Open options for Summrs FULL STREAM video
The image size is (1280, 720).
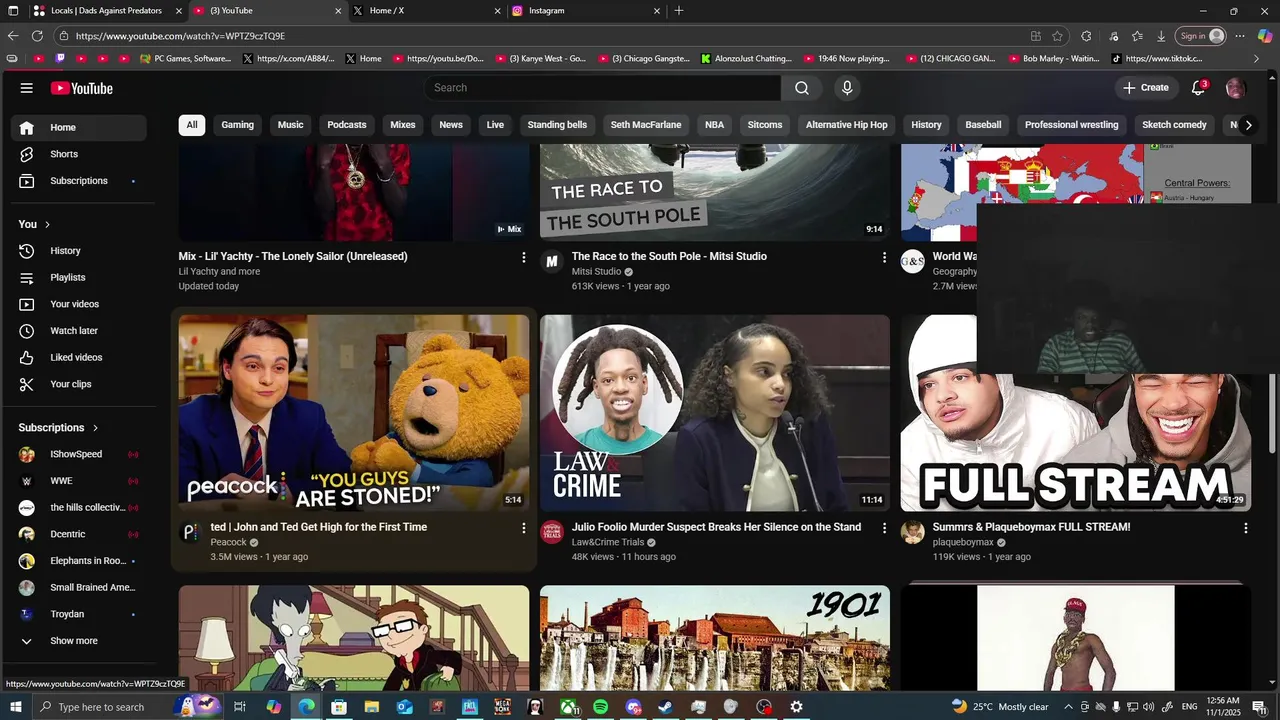pyautogui.click(x=1246, y=528)
